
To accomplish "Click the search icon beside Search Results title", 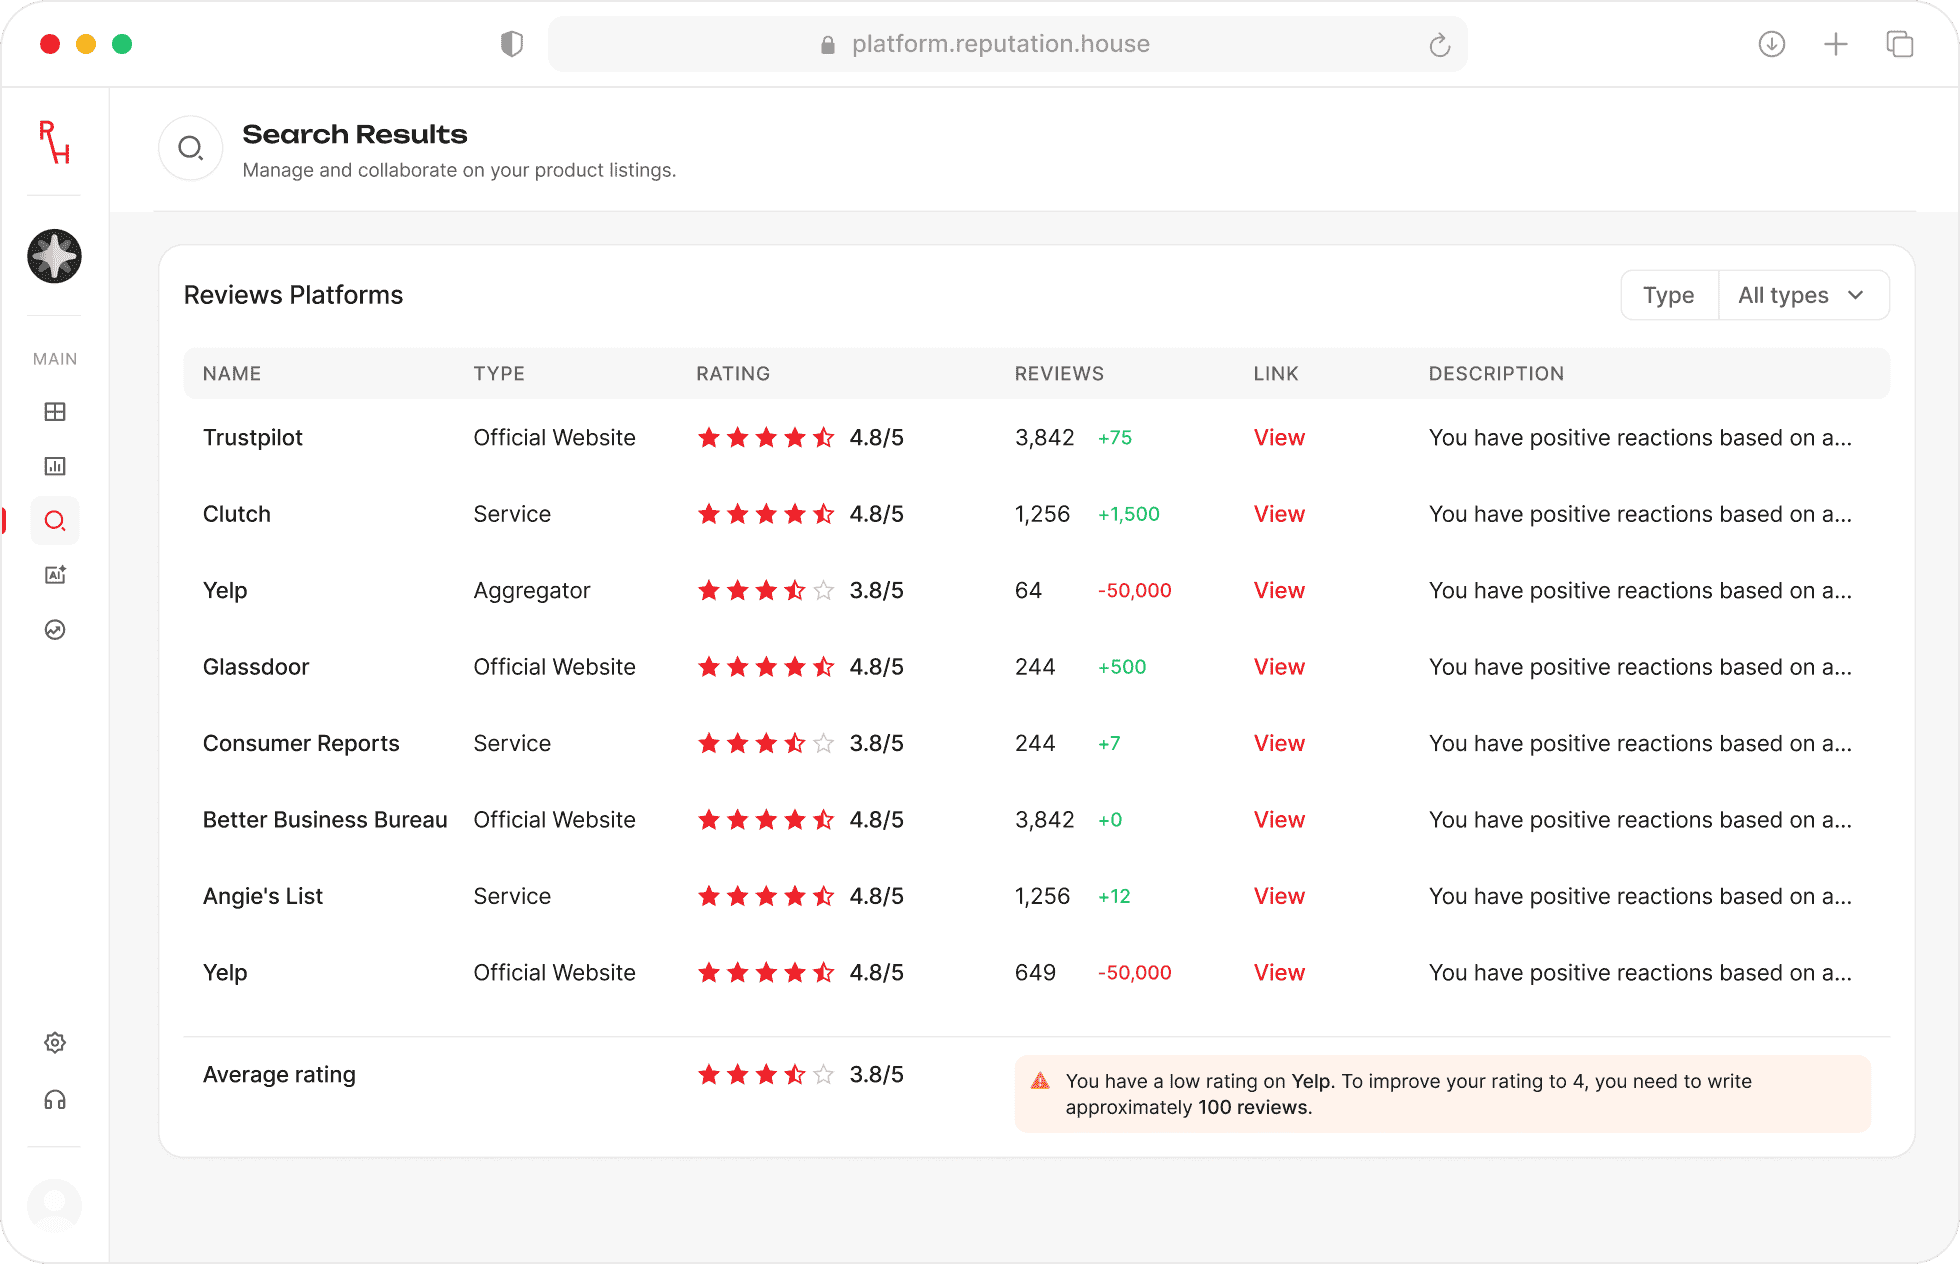I will click(x=190, y=149).
